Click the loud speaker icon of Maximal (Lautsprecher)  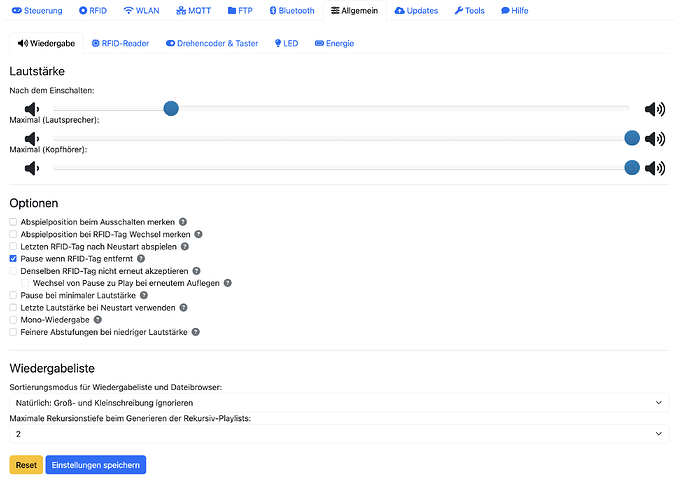tap(655, 139)
